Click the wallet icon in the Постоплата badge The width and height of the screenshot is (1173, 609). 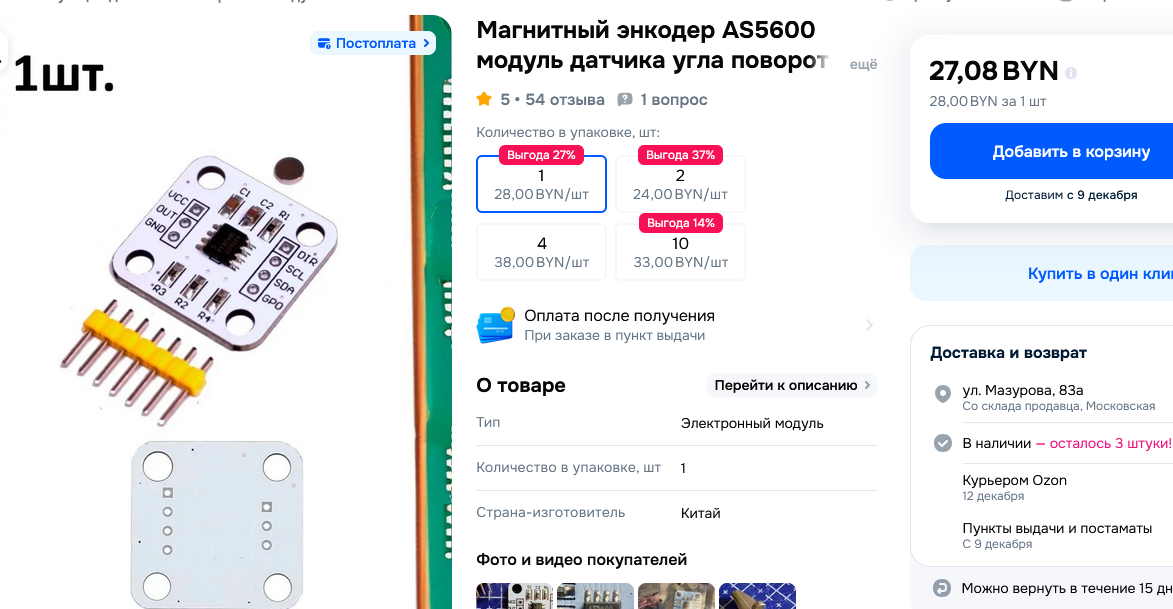(324, 43)
